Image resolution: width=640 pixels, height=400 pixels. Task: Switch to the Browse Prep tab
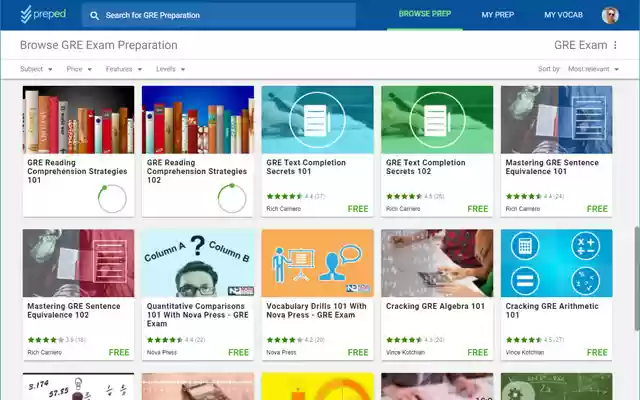[x=425, y=14]
